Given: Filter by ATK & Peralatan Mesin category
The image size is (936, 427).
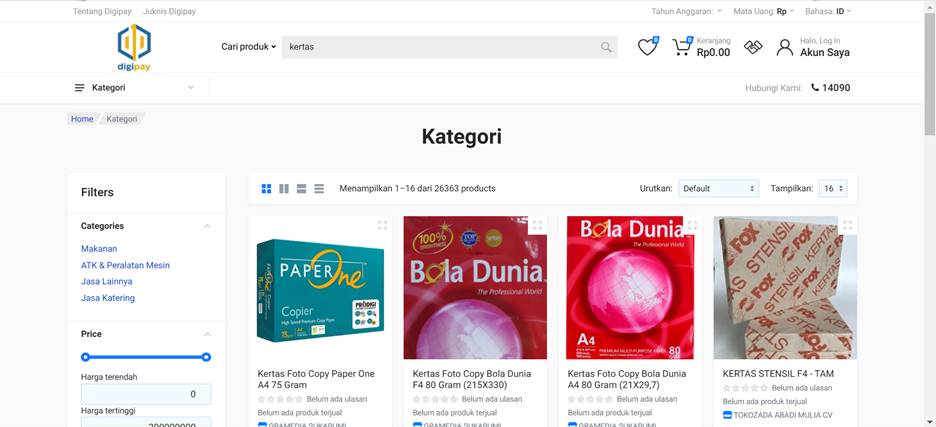Looking at the screenshot, I should point(125,265).
